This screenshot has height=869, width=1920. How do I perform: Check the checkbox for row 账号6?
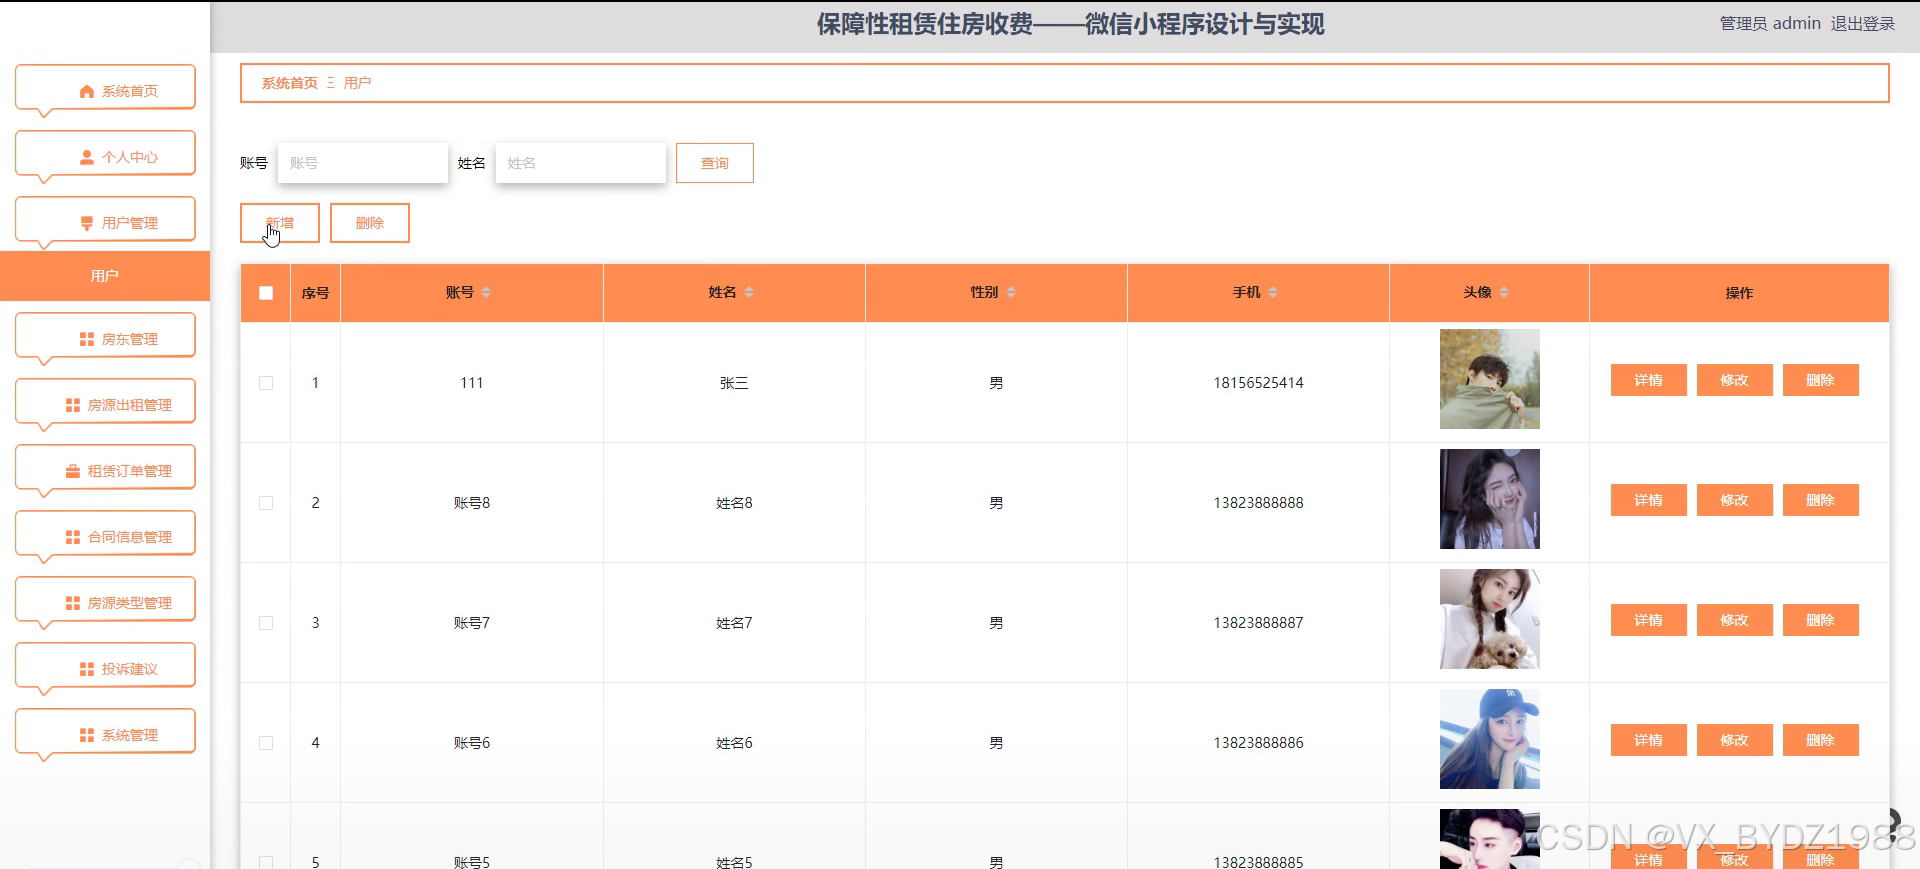(266, 743)
